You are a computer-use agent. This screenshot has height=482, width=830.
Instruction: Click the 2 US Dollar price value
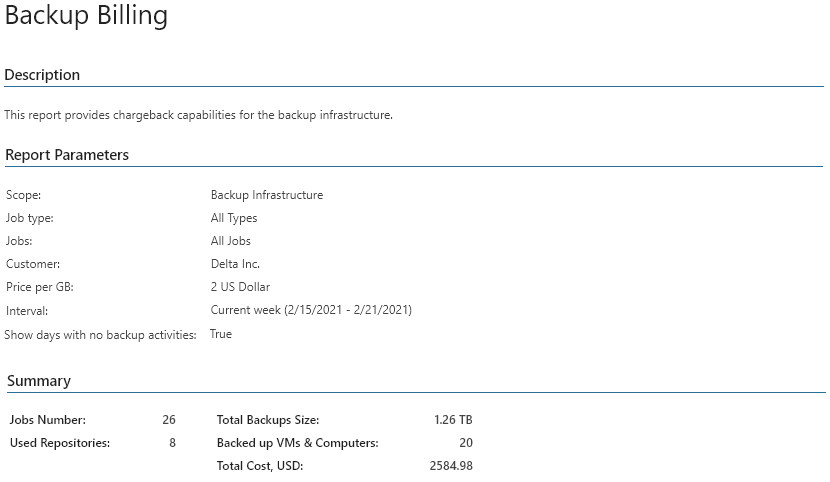[x=240, y=287]
